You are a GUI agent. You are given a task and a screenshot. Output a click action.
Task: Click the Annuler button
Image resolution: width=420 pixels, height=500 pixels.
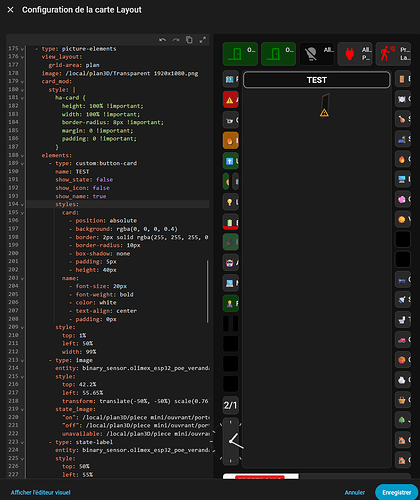(x=355, y=492)
